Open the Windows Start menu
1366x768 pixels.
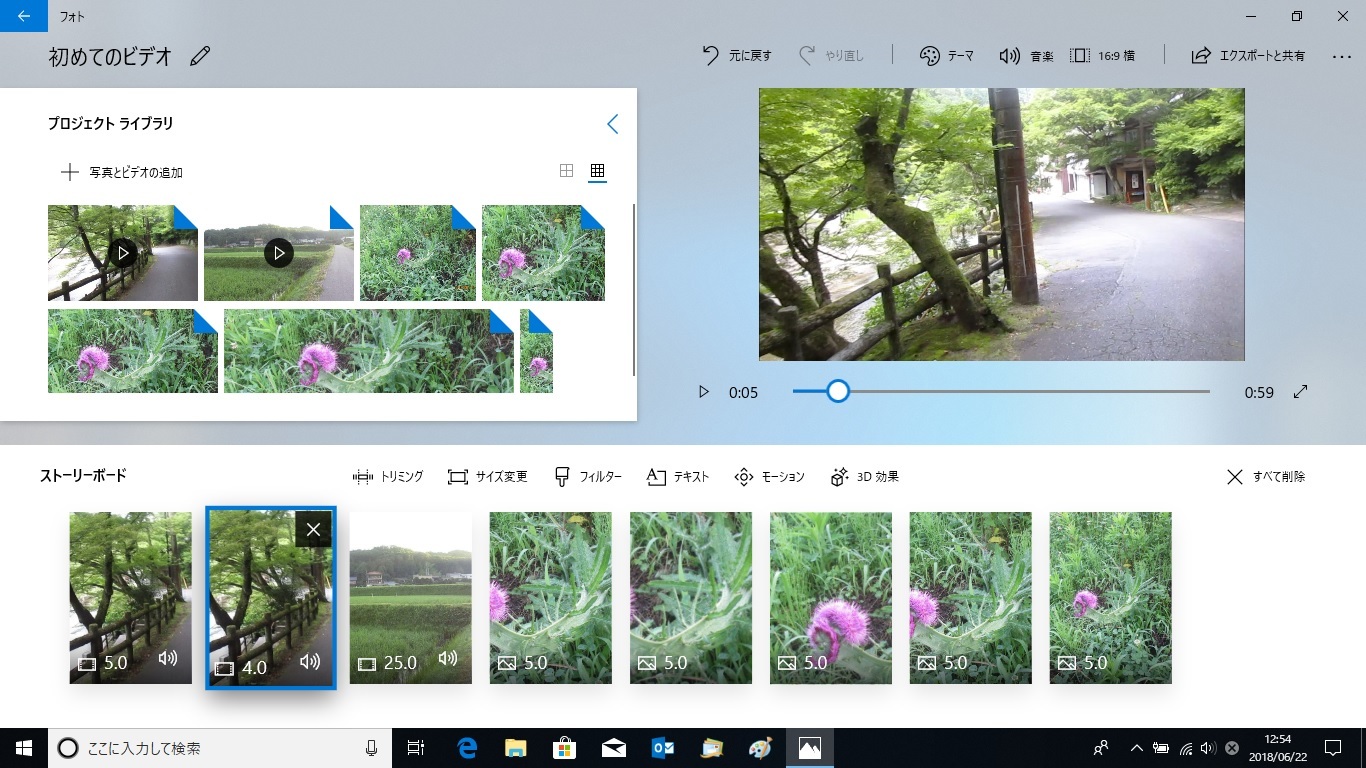click(x=23, y=748)
